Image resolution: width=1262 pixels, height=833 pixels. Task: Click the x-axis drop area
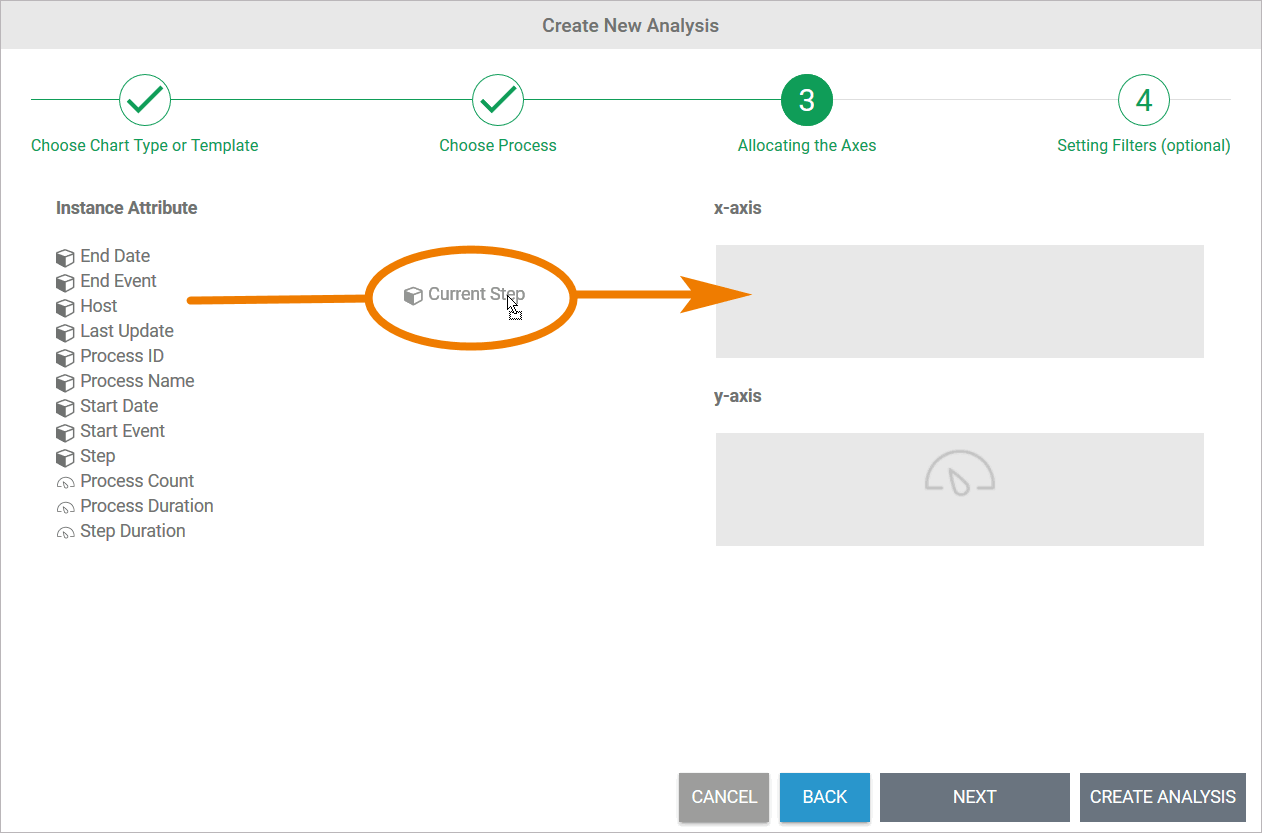960,301
